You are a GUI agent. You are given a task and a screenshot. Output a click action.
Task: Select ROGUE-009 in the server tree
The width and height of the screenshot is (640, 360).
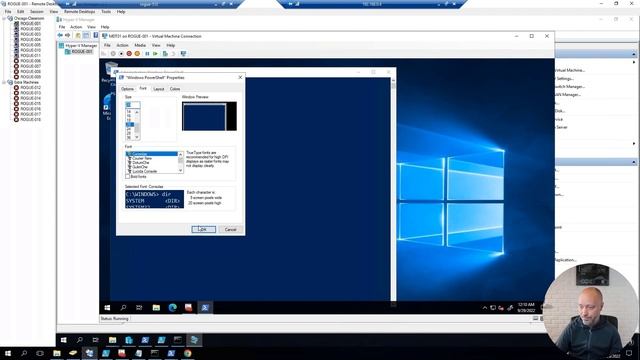30,77
